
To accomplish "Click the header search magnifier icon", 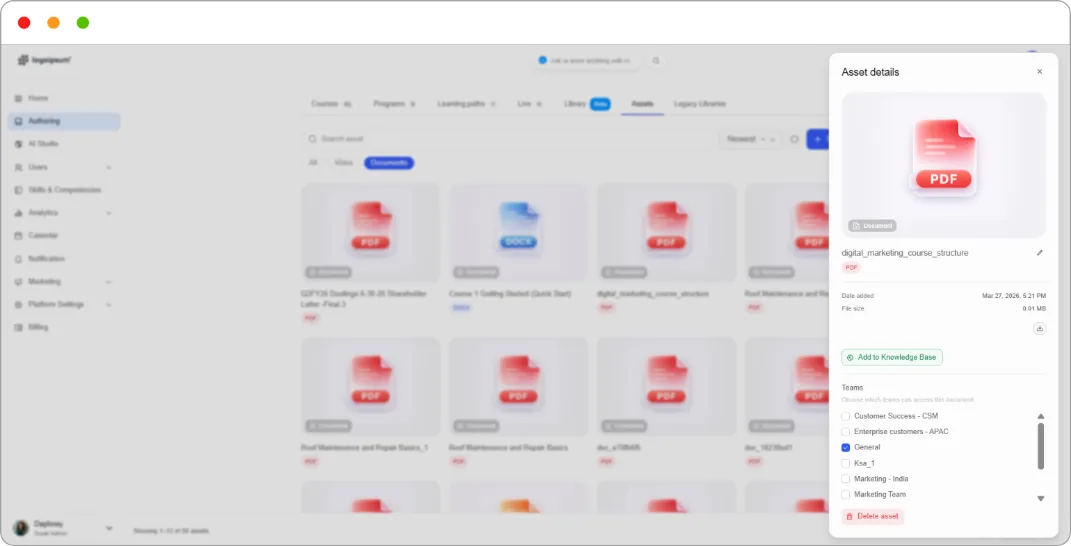I will 656,61.
